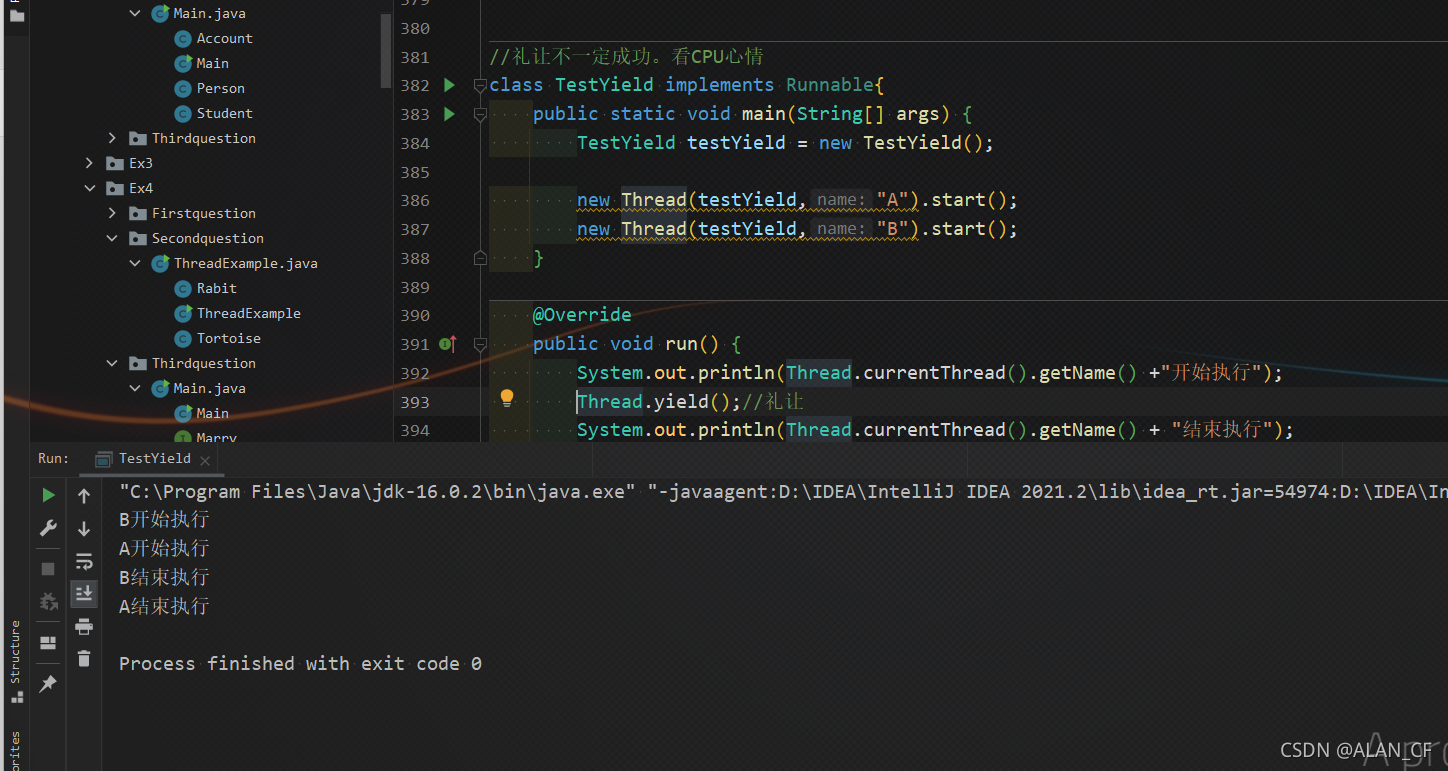
Task: Click Runnable in the class declaration
Action: pyautogui.click(x=830, y=85)
